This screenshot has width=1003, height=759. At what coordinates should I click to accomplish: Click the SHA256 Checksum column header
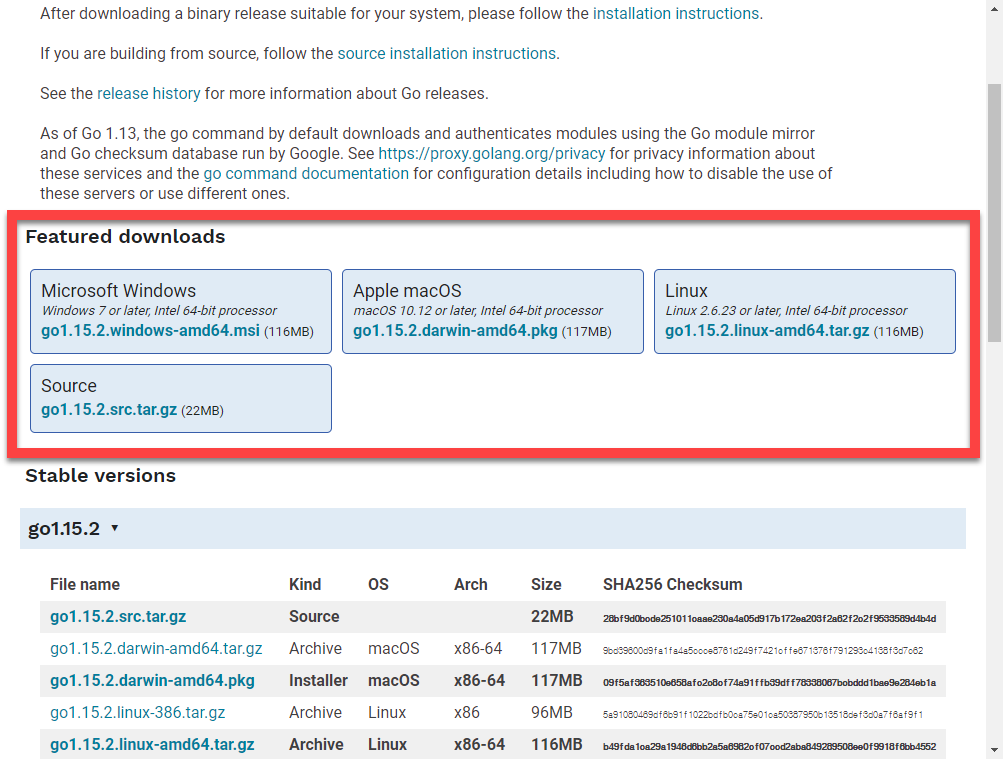coord(672,584)
